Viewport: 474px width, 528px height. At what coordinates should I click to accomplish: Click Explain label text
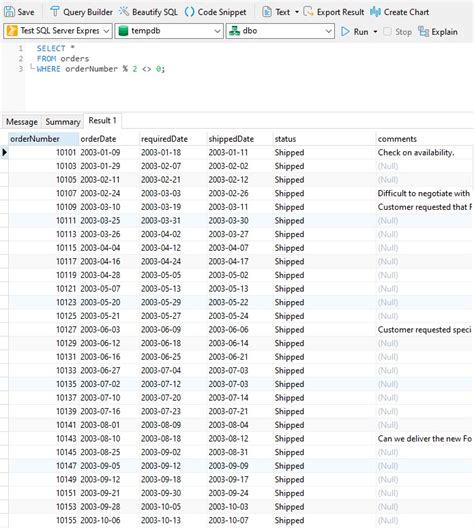click(x=444, y=32)
